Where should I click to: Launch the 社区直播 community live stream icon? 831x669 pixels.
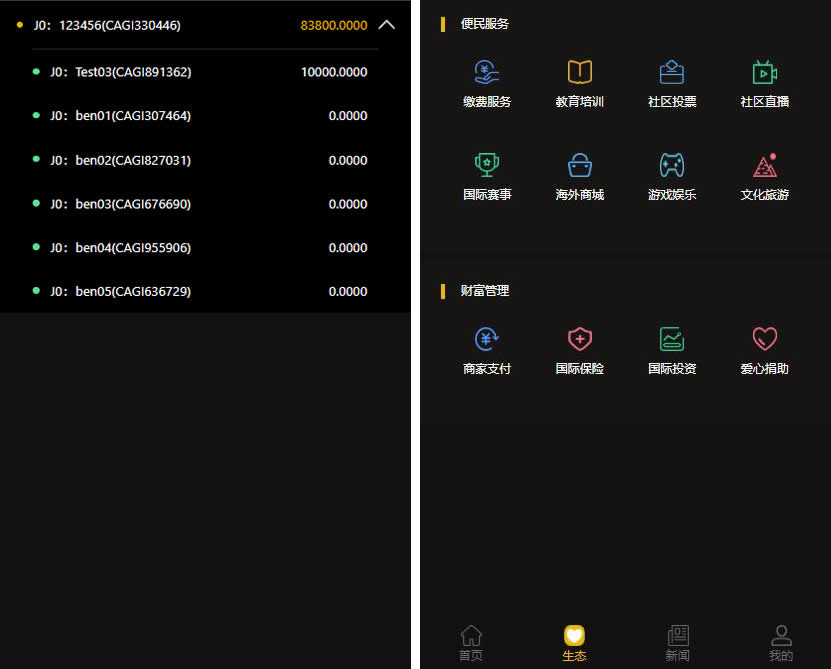[x=765, y=73]
